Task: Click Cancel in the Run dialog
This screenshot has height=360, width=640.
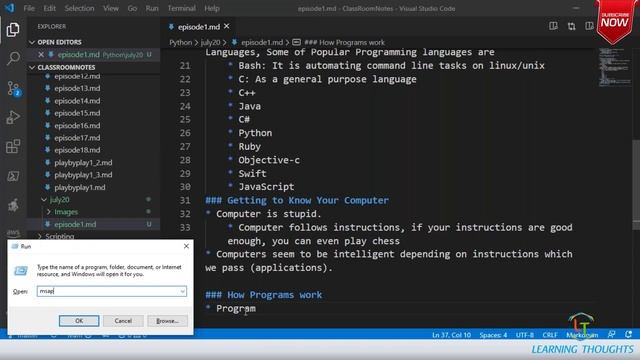Action: 123,321
